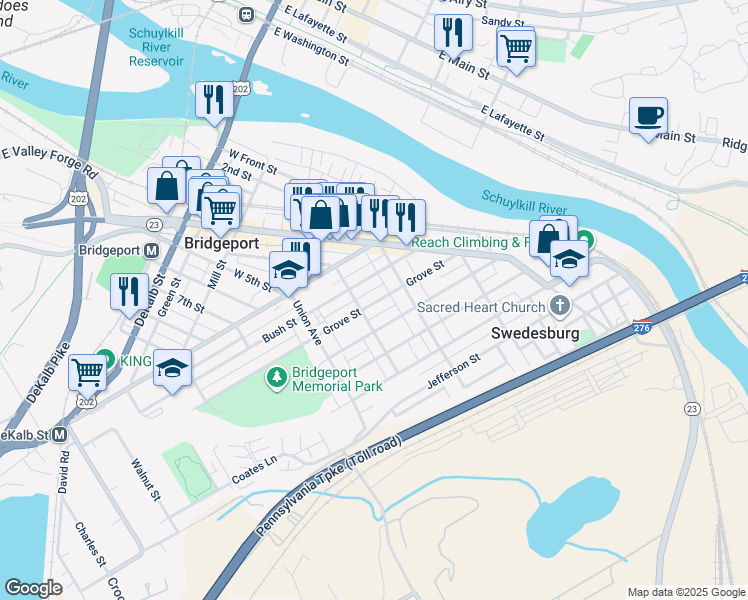Select school marker on Union Ave
The height and width of the screenshot is (600, 748).
[288, 271]
